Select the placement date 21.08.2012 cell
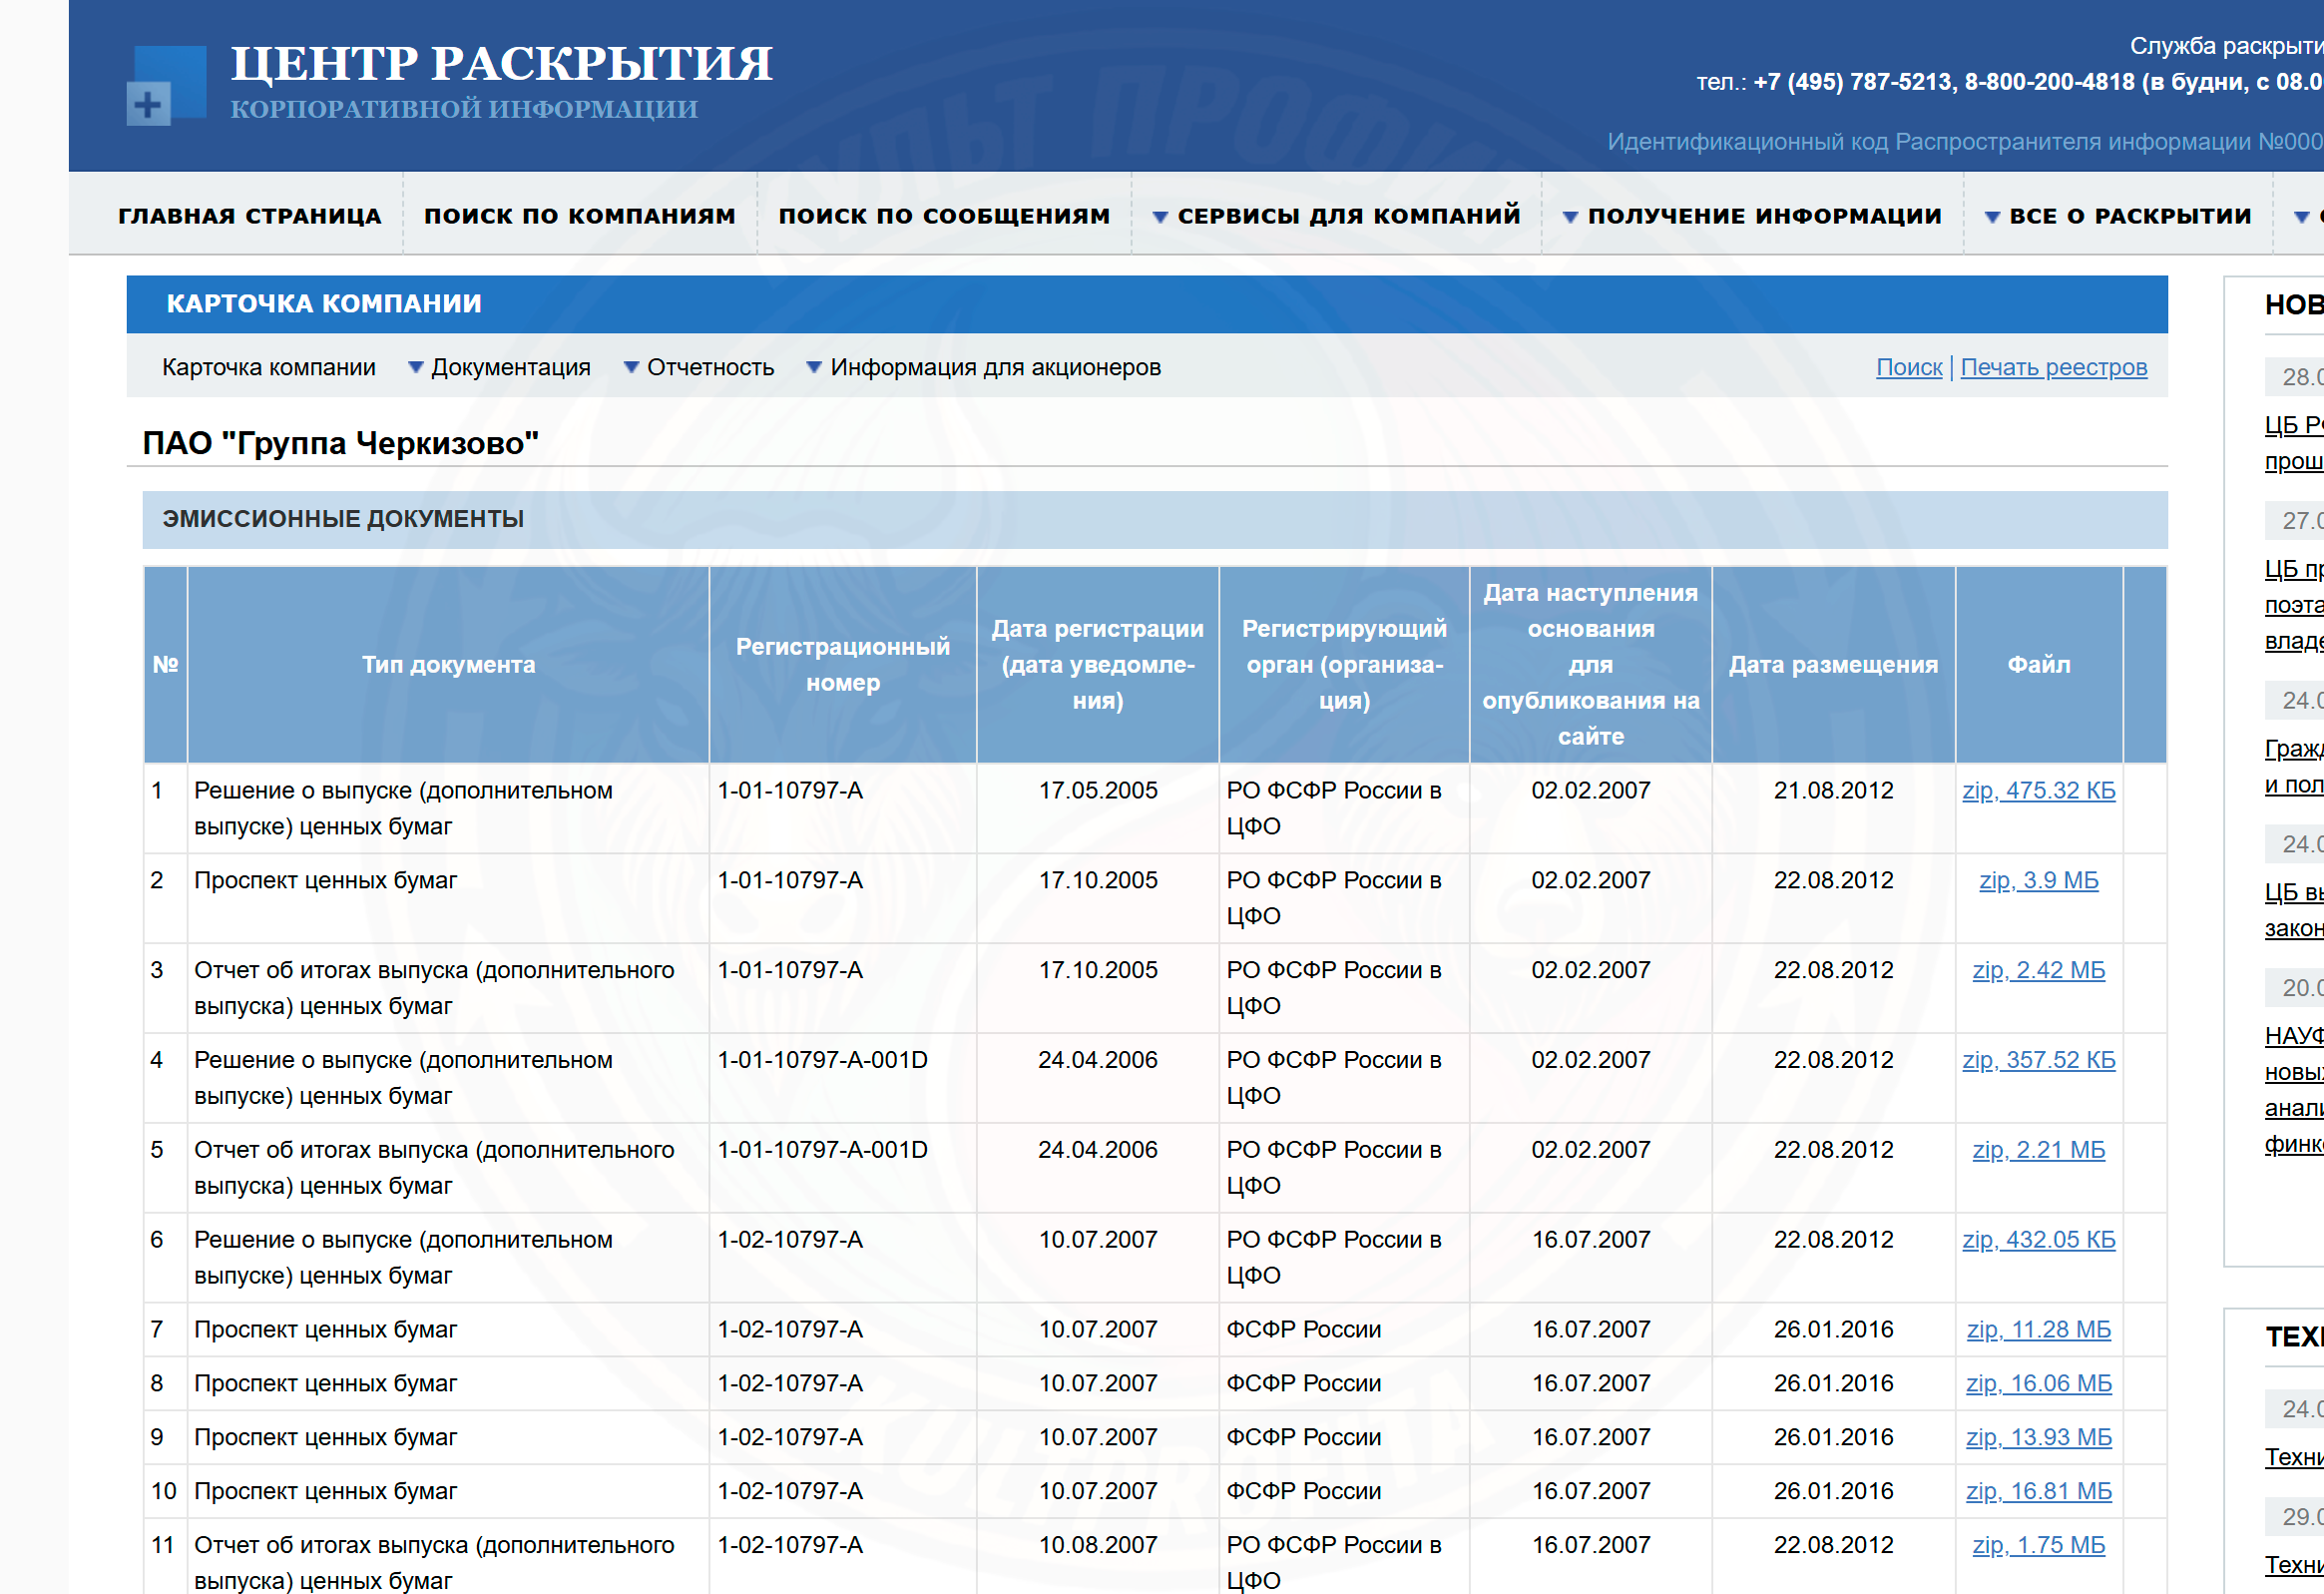The width and height of the screenshot is (2324, 1594). (x=1833, y=790)
